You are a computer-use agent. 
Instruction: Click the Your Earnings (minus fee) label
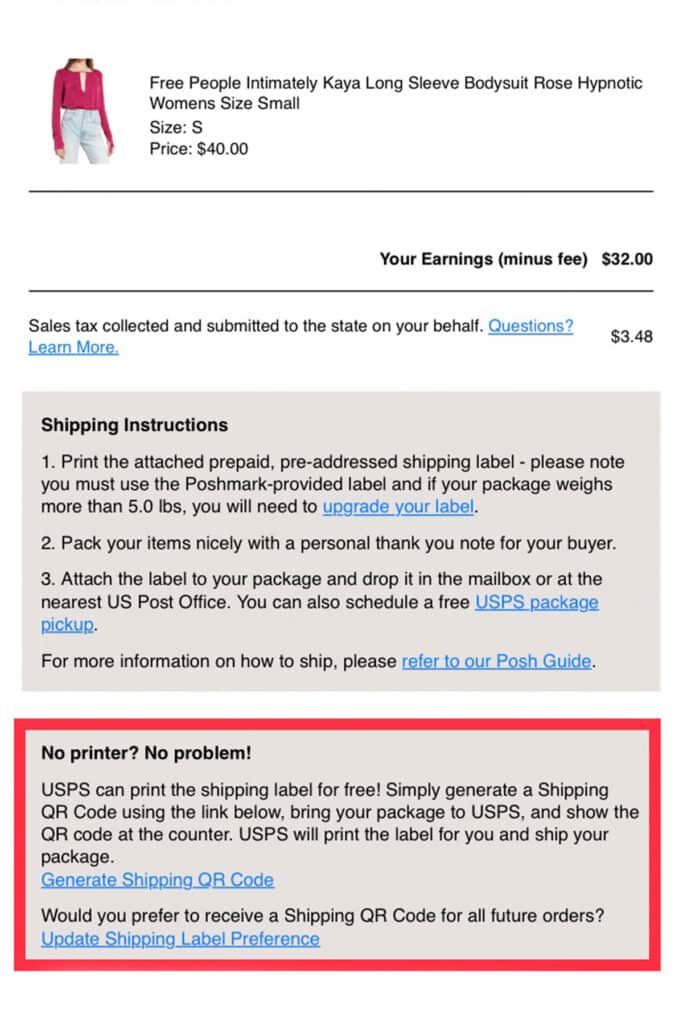tap(483, 259)
